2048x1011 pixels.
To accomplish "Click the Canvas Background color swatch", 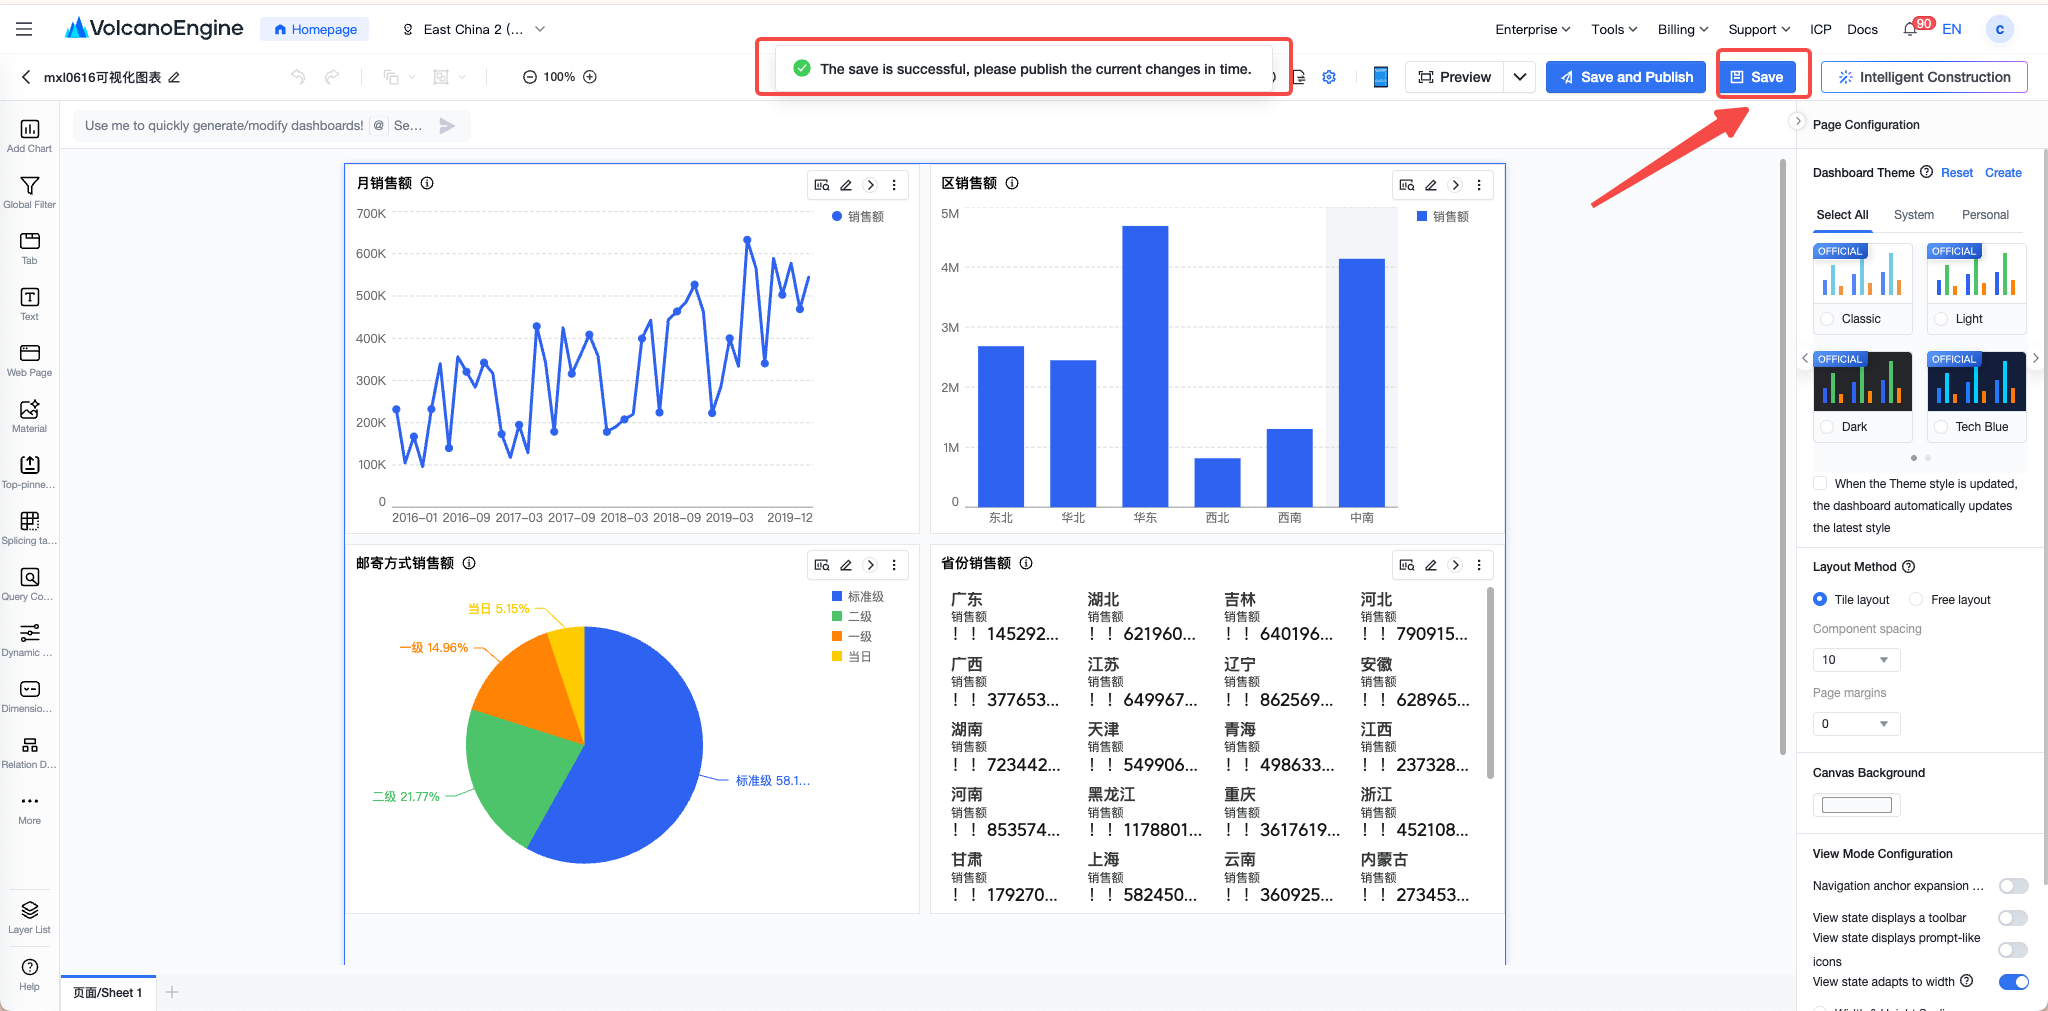I will 1857,805.
